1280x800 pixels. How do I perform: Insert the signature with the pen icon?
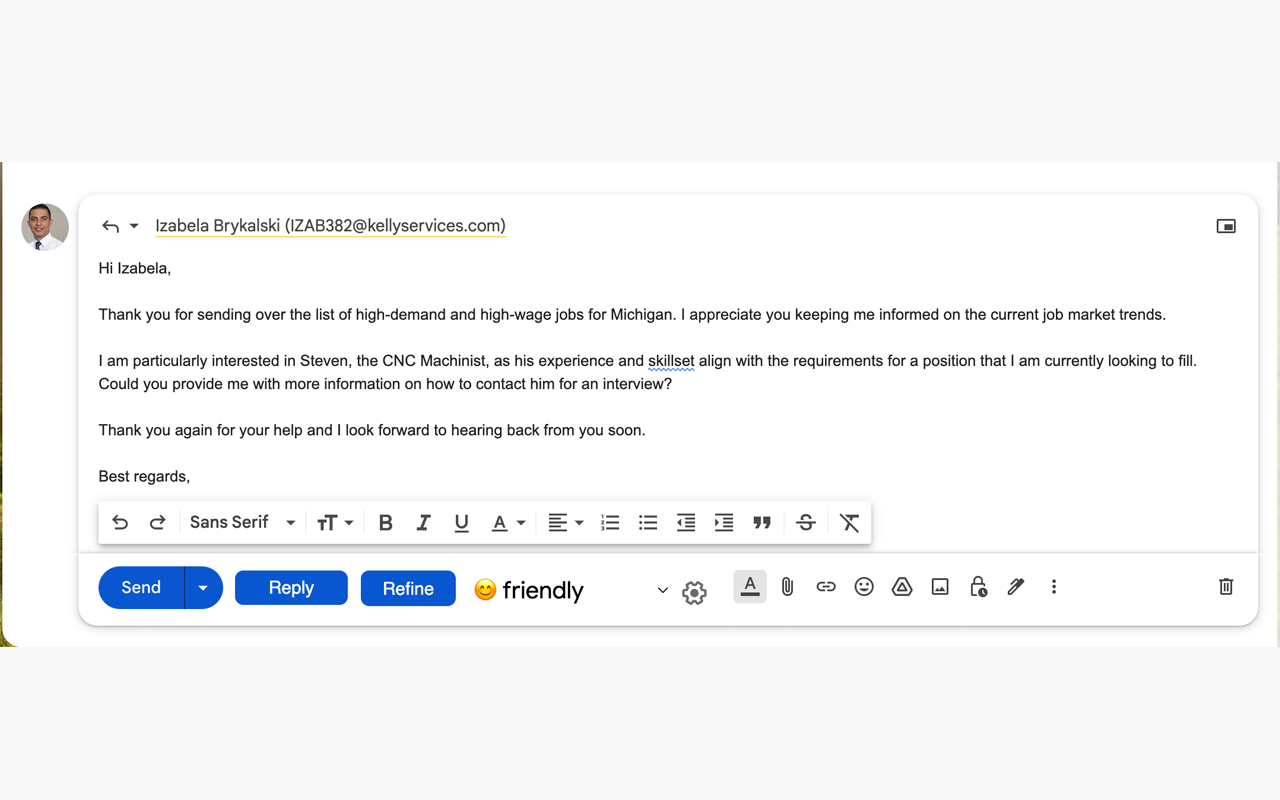coord(1015,586)
